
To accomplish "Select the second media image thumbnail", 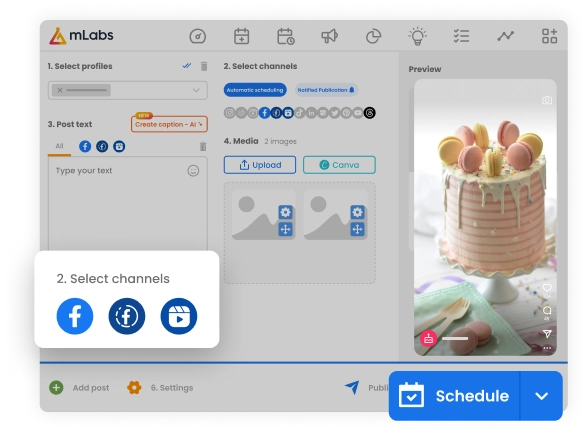I will pos(336,215).
